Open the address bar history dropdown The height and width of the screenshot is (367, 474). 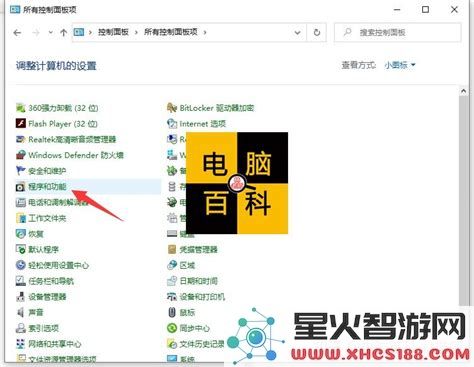tap(297, 33)
